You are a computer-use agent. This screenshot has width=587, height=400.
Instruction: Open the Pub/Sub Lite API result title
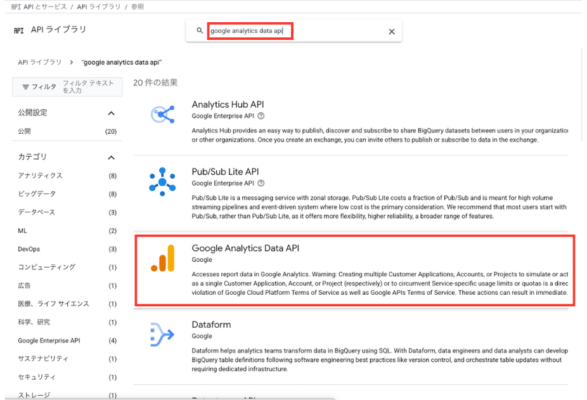225,172
